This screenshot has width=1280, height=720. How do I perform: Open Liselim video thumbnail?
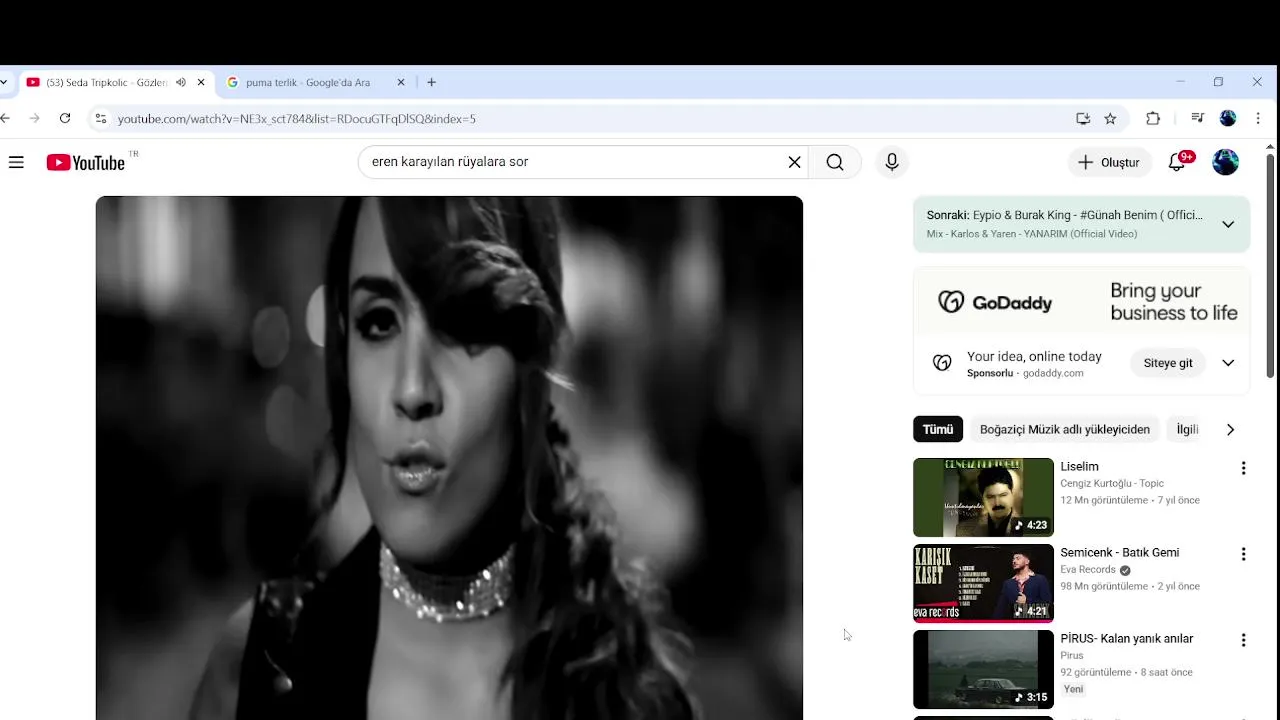click(x=983, y=497)
